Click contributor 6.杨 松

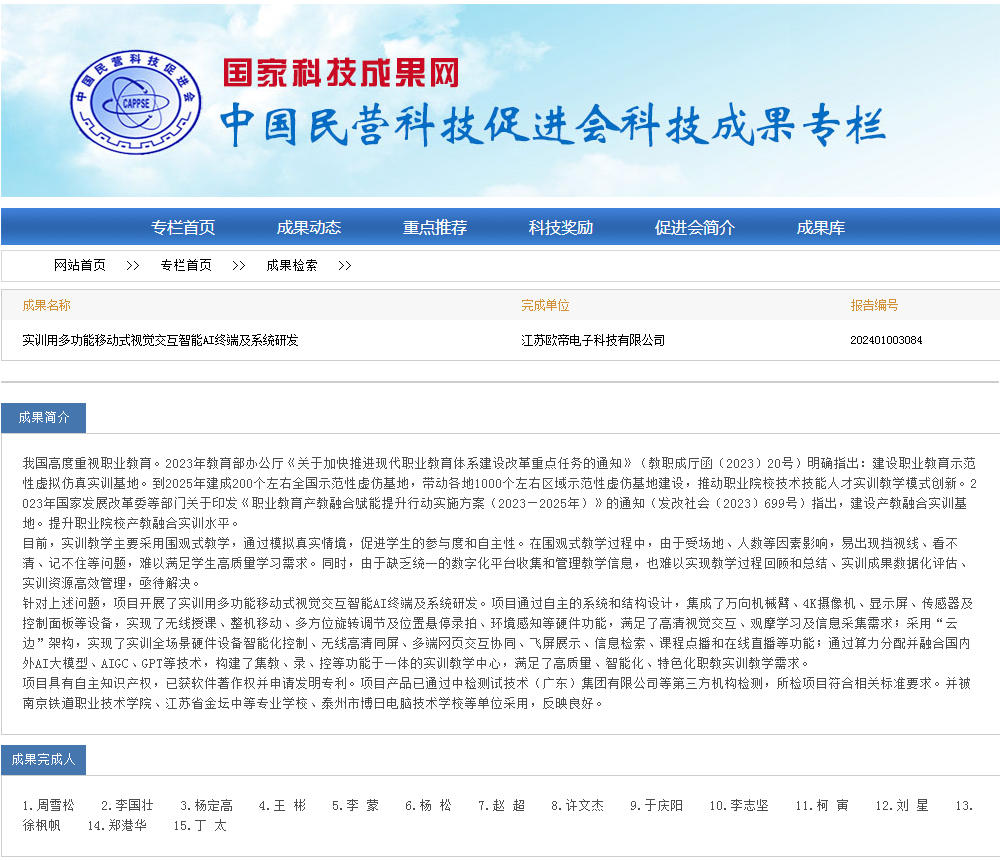[429, 806]
